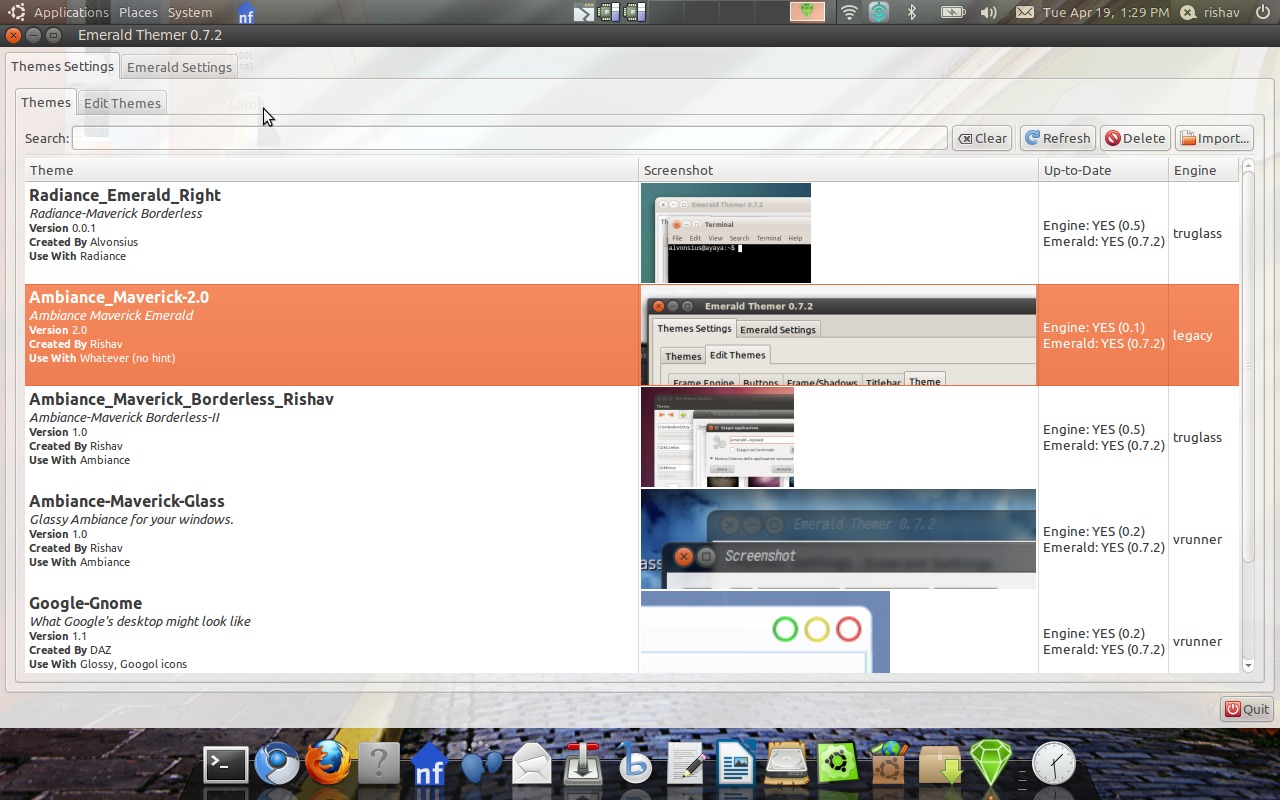Open the package download box dock icon
Viewport: 1280px width, 800px height.
940,766
